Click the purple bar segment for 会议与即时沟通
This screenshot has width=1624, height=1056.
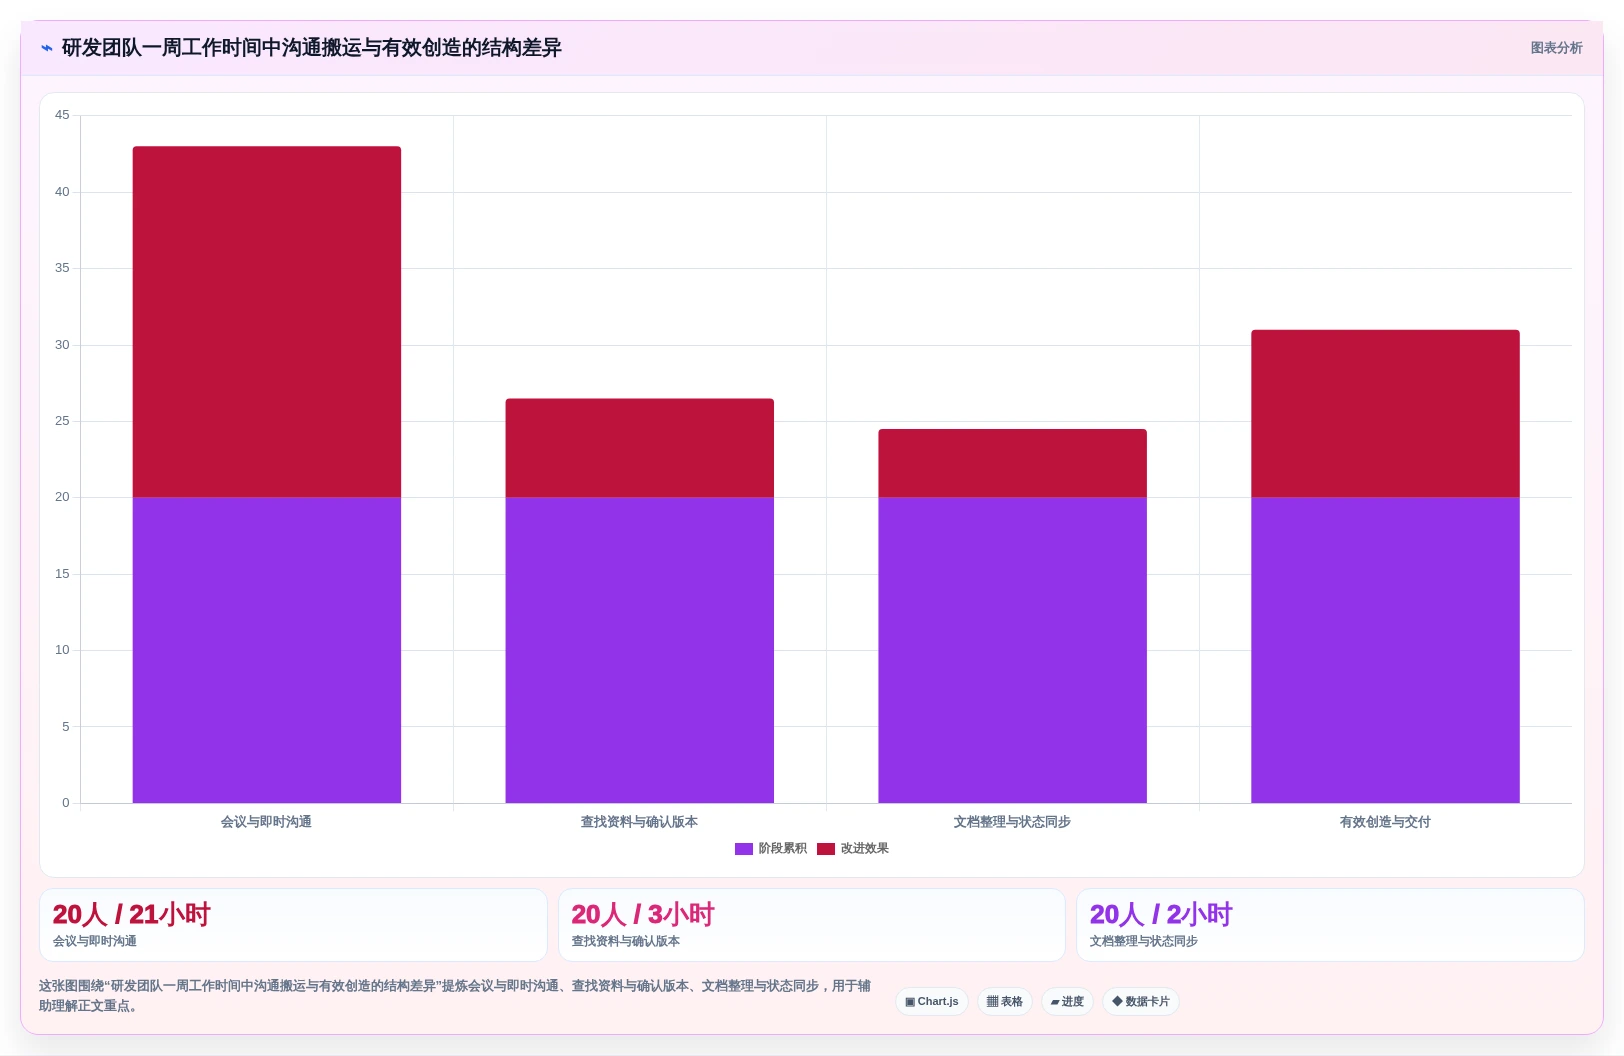(267, 650)
